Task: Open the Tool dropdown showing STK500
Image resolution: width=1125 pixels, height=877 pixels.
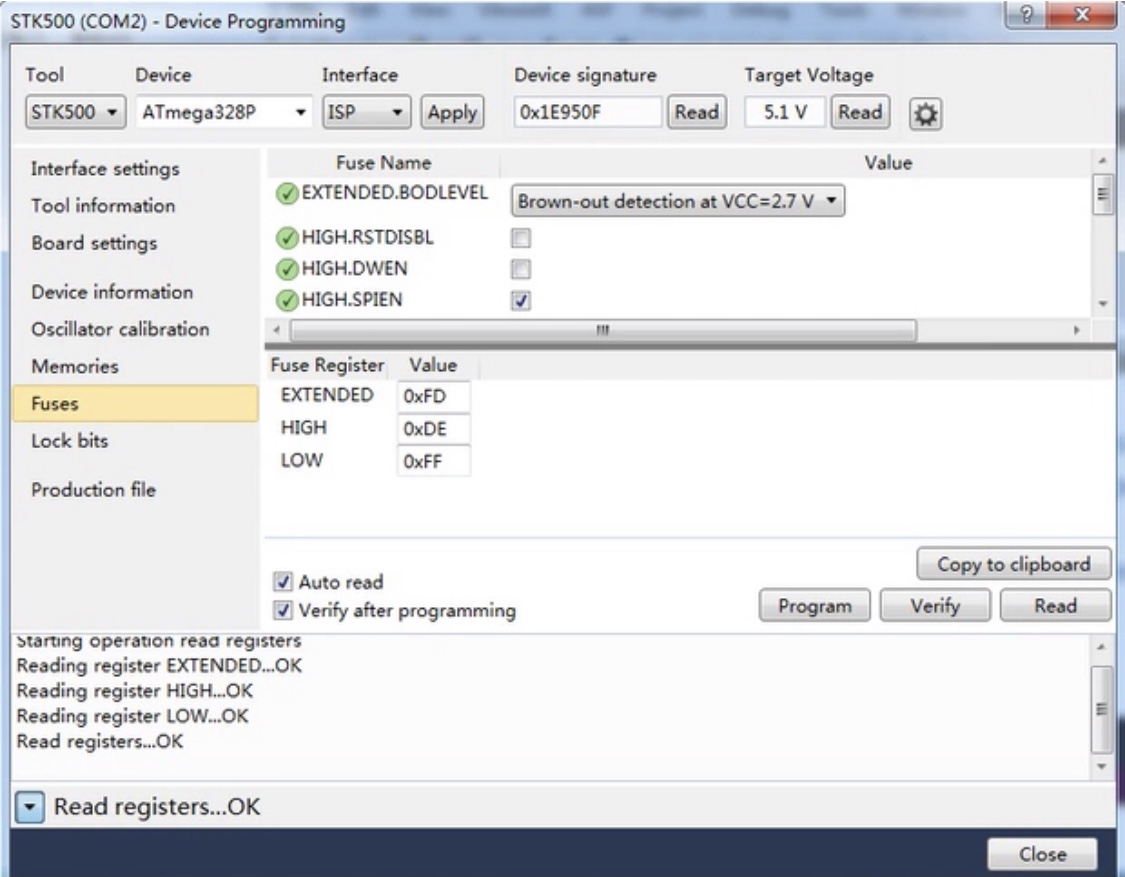Action: (x=75, y=112)
